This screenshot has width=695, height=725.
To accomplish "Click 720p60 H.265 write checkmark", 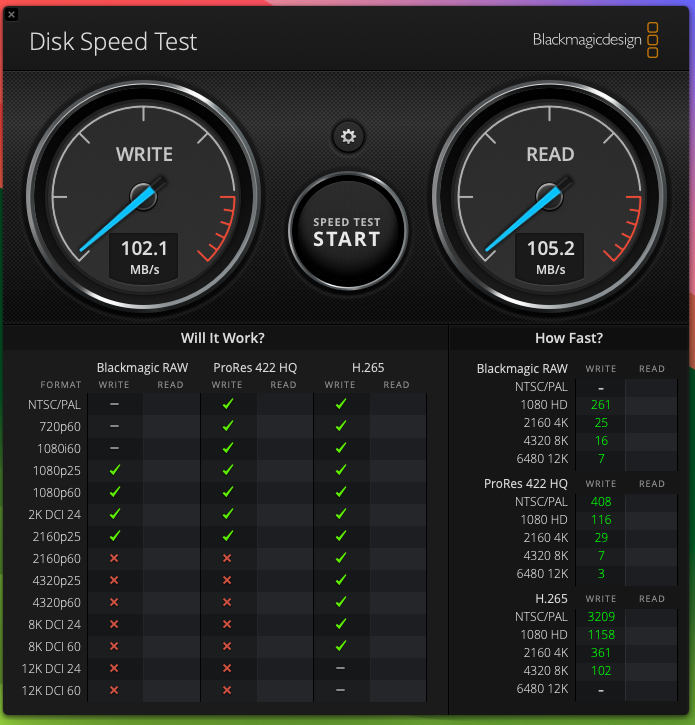I will pos(341,426).
